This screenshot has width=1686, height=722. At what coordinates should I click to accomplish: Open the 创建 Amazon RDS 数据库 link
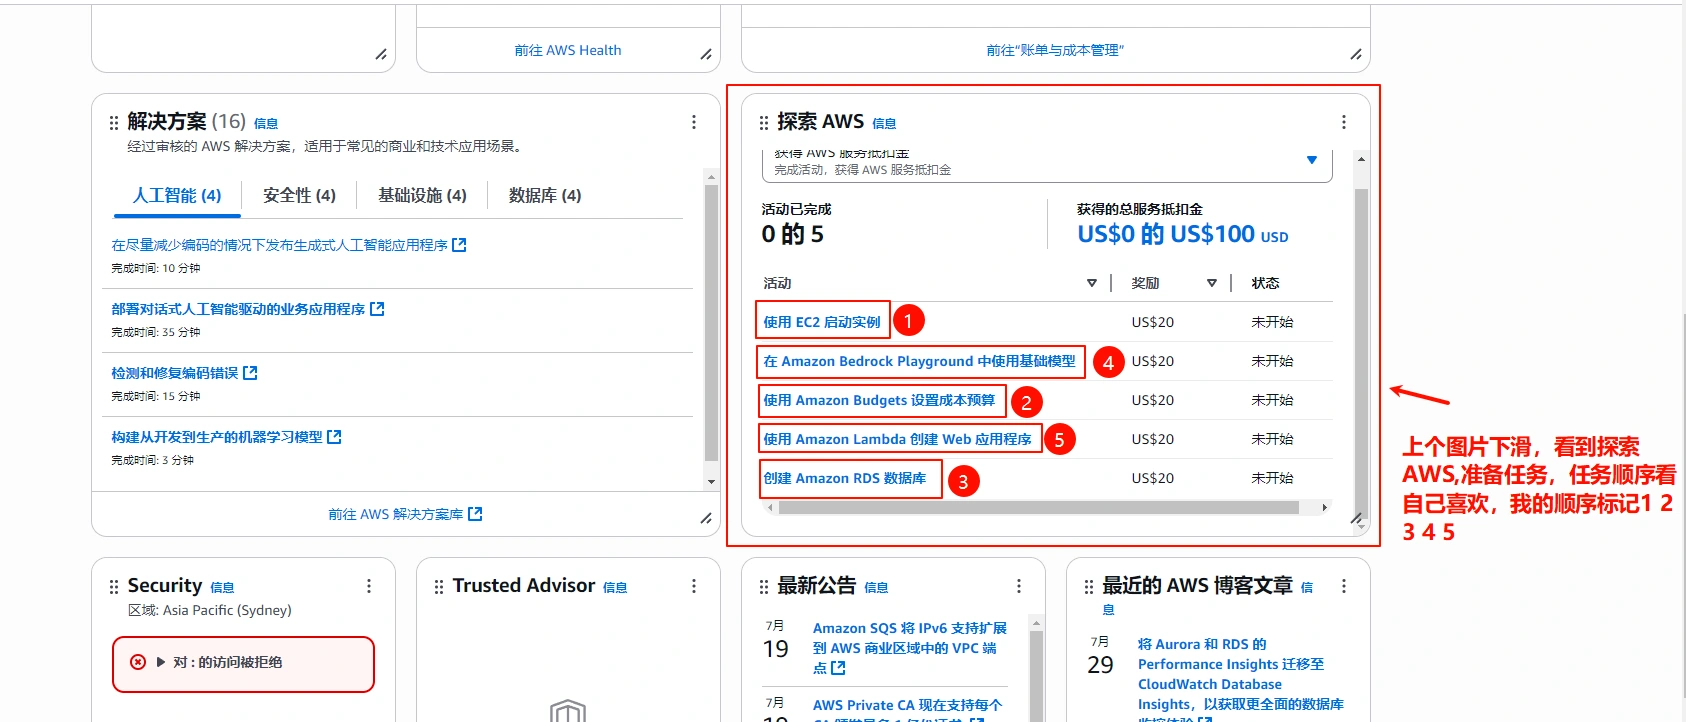[844, 478]
